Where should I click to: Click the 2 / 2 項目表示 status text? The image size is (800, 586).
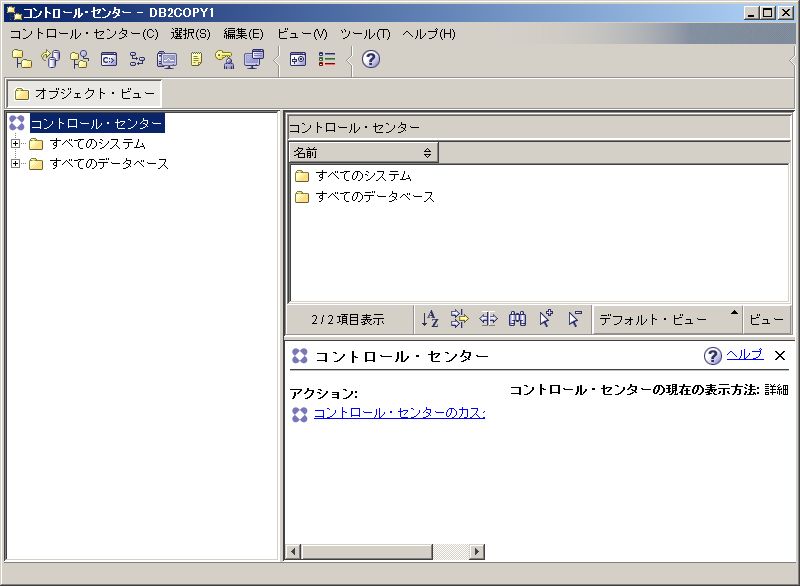tap(347, 320)
